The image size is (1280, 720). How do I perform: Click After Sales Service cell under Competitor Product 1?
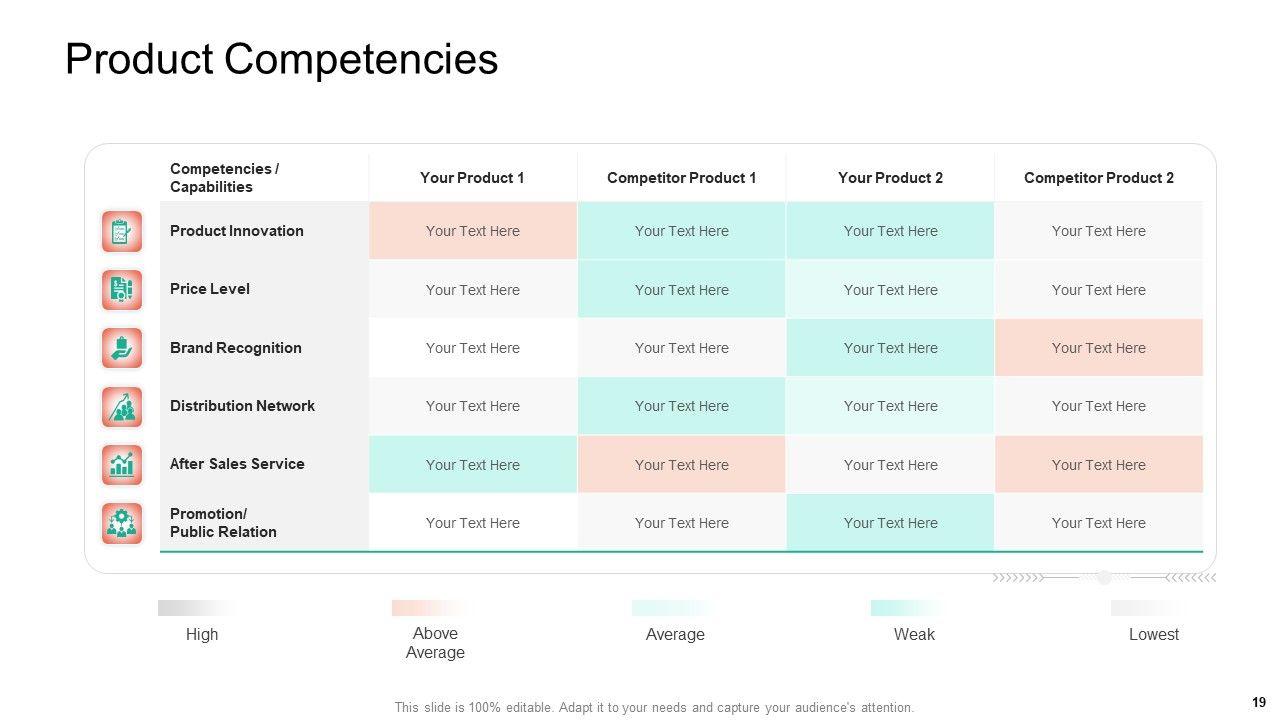coord(681,465)
